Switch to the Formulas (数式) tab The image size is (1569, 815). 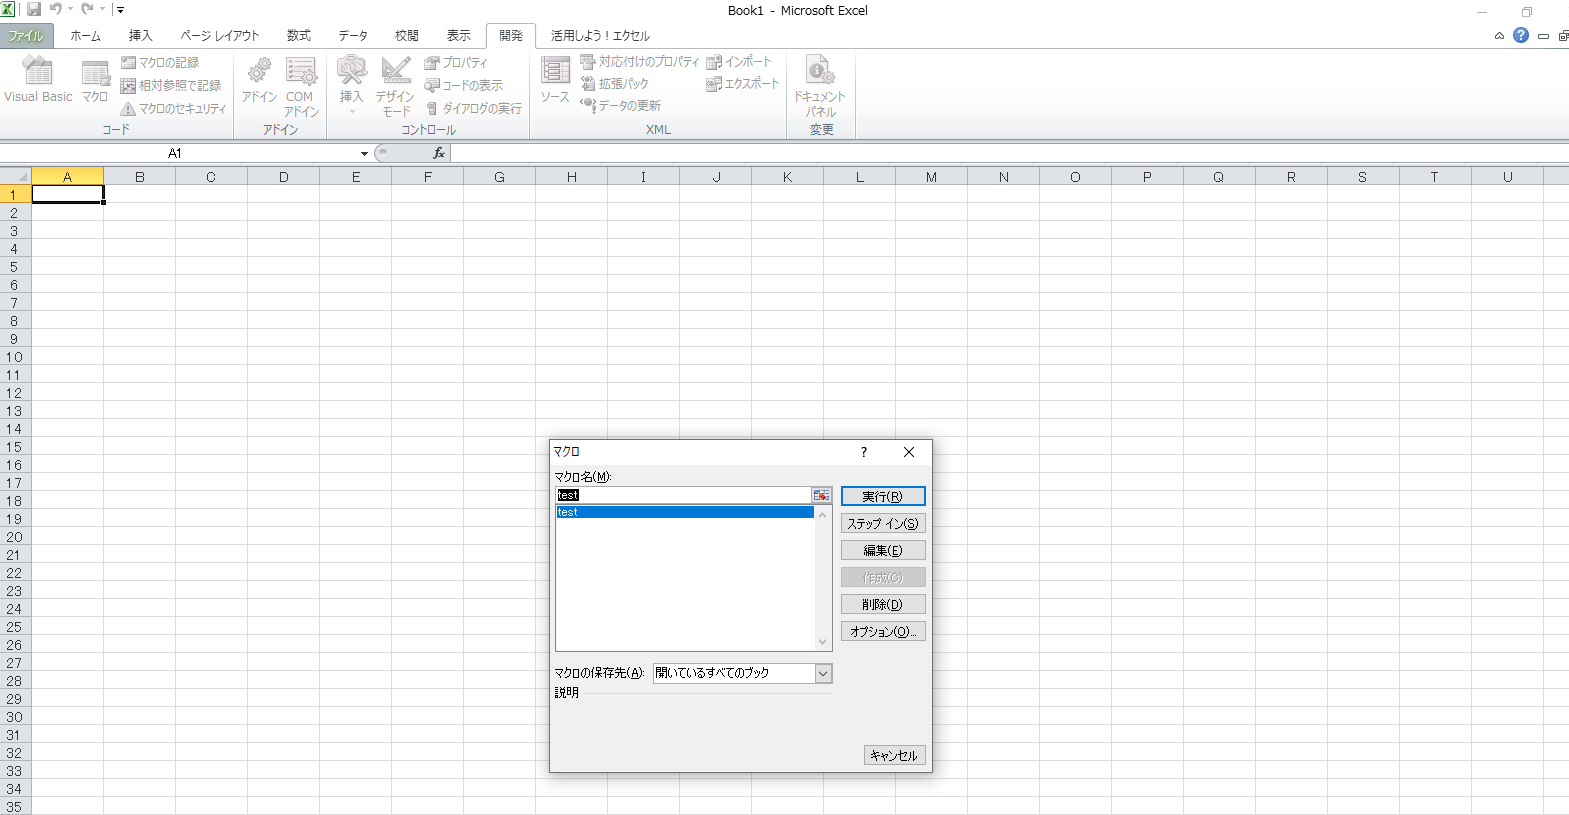(299, 36)
